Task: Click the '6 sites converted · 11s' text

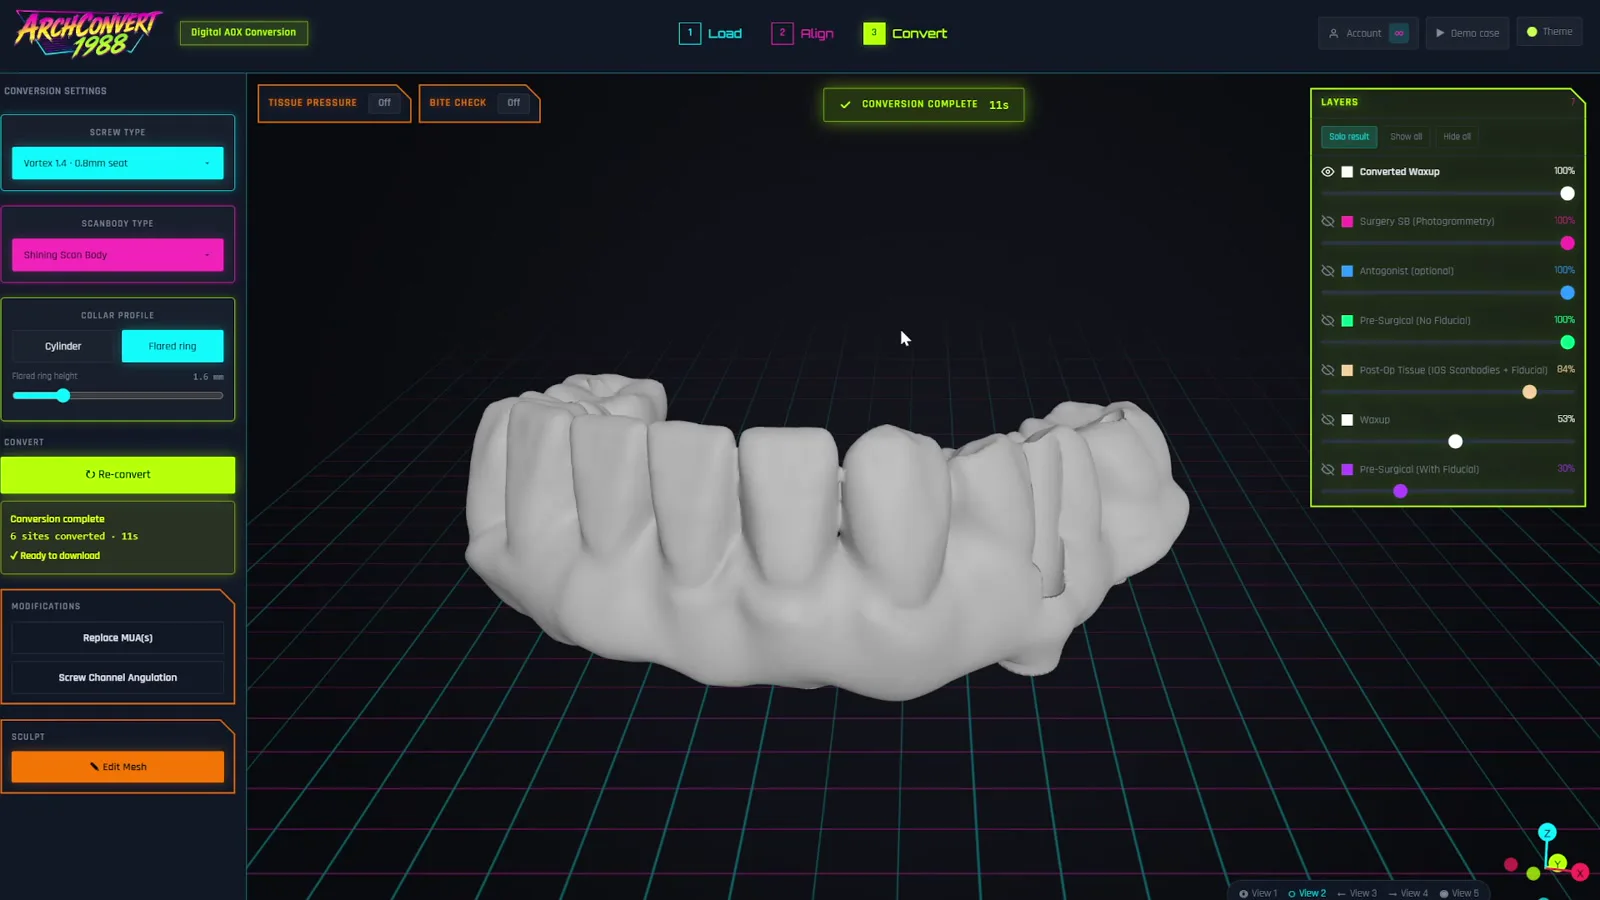Action: 74,537
